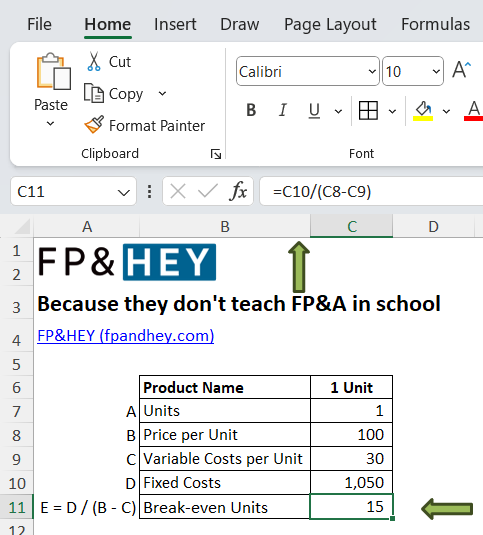Expand the Copy options arrow

click(162, 93)
